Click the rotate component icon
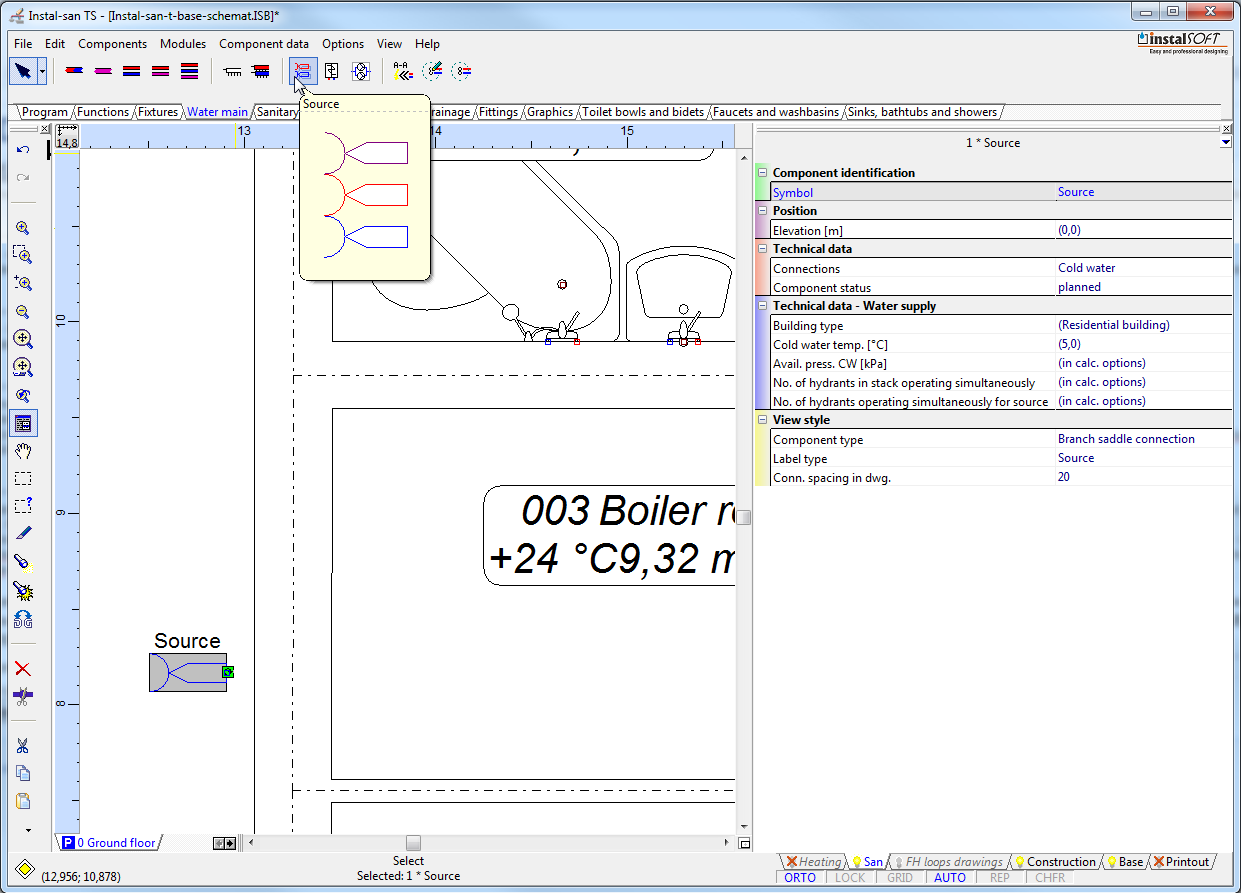The width and height of the screenshot is (1241, 893). 23,620
